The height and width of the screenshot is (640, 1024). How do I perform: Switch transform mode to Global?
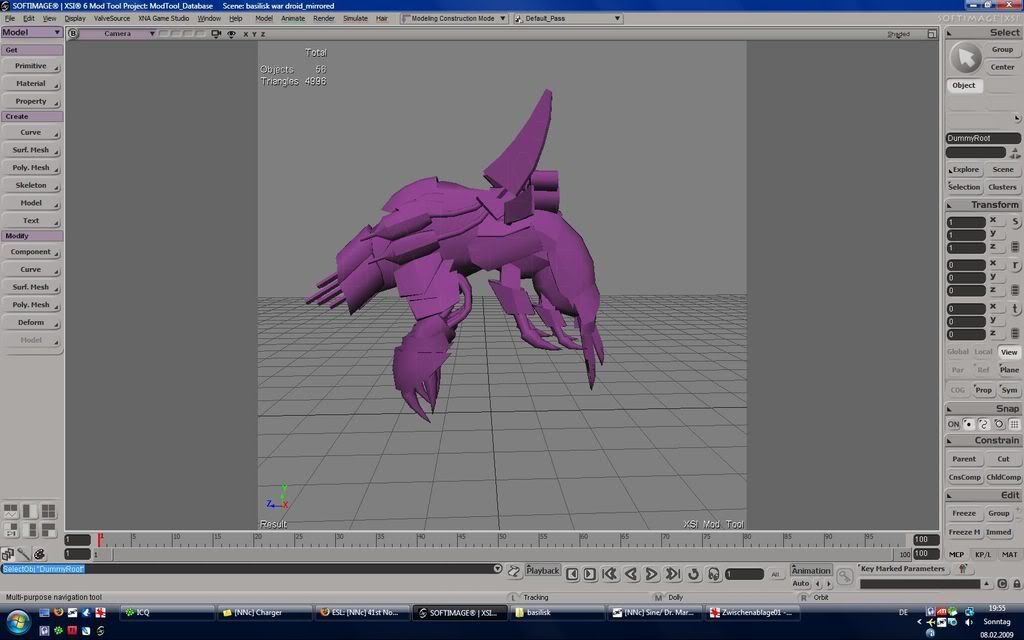pyautogui.click(x=957, y=352)
